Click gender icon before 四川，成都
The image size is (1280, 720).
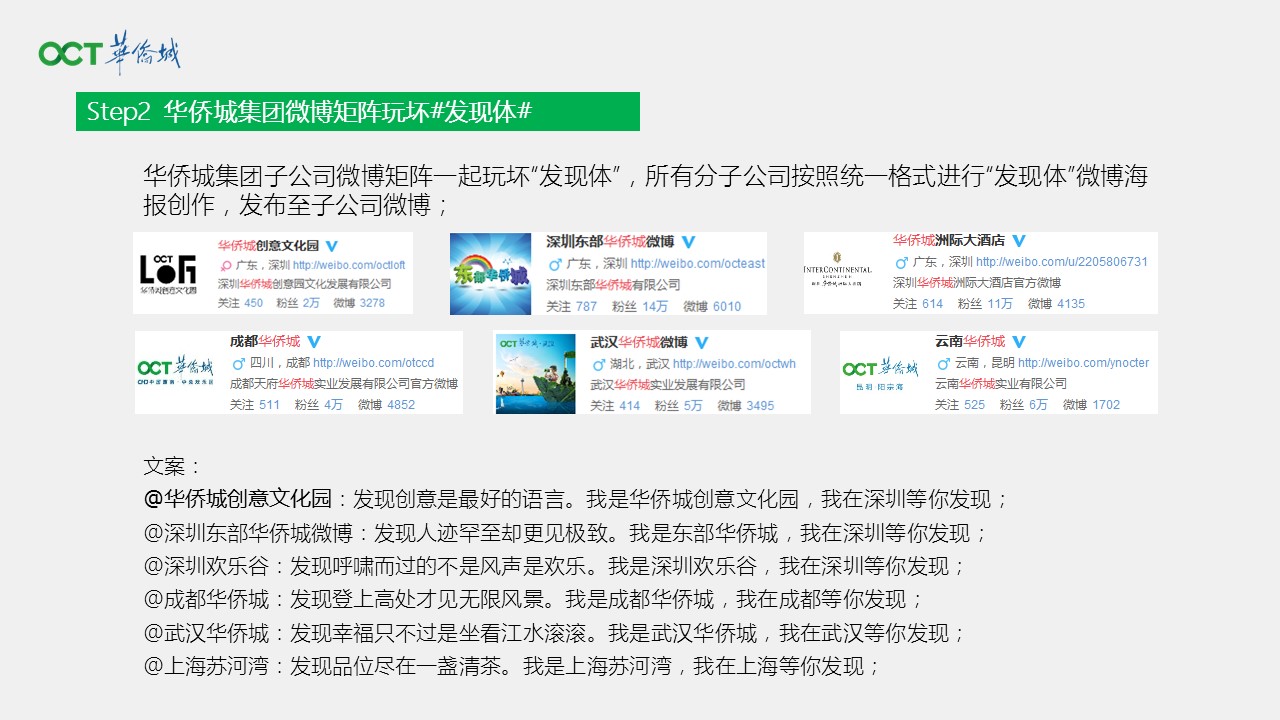(x=237, y=363)
